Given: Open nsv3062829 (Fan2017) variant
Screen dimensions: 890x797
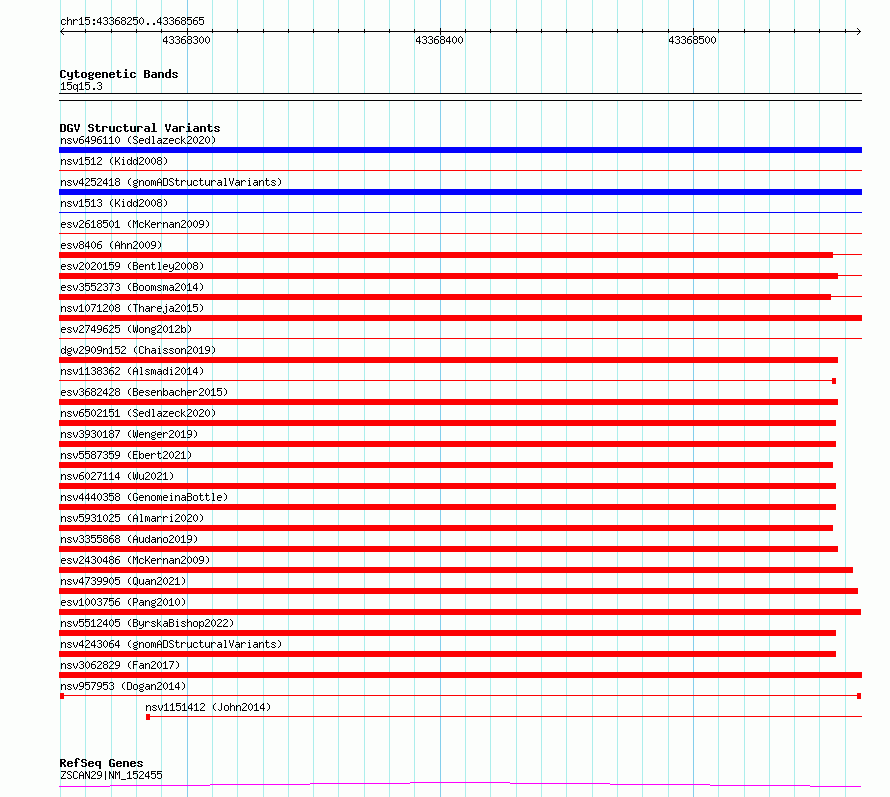Looking at the screenshot, I should [120, 665].
